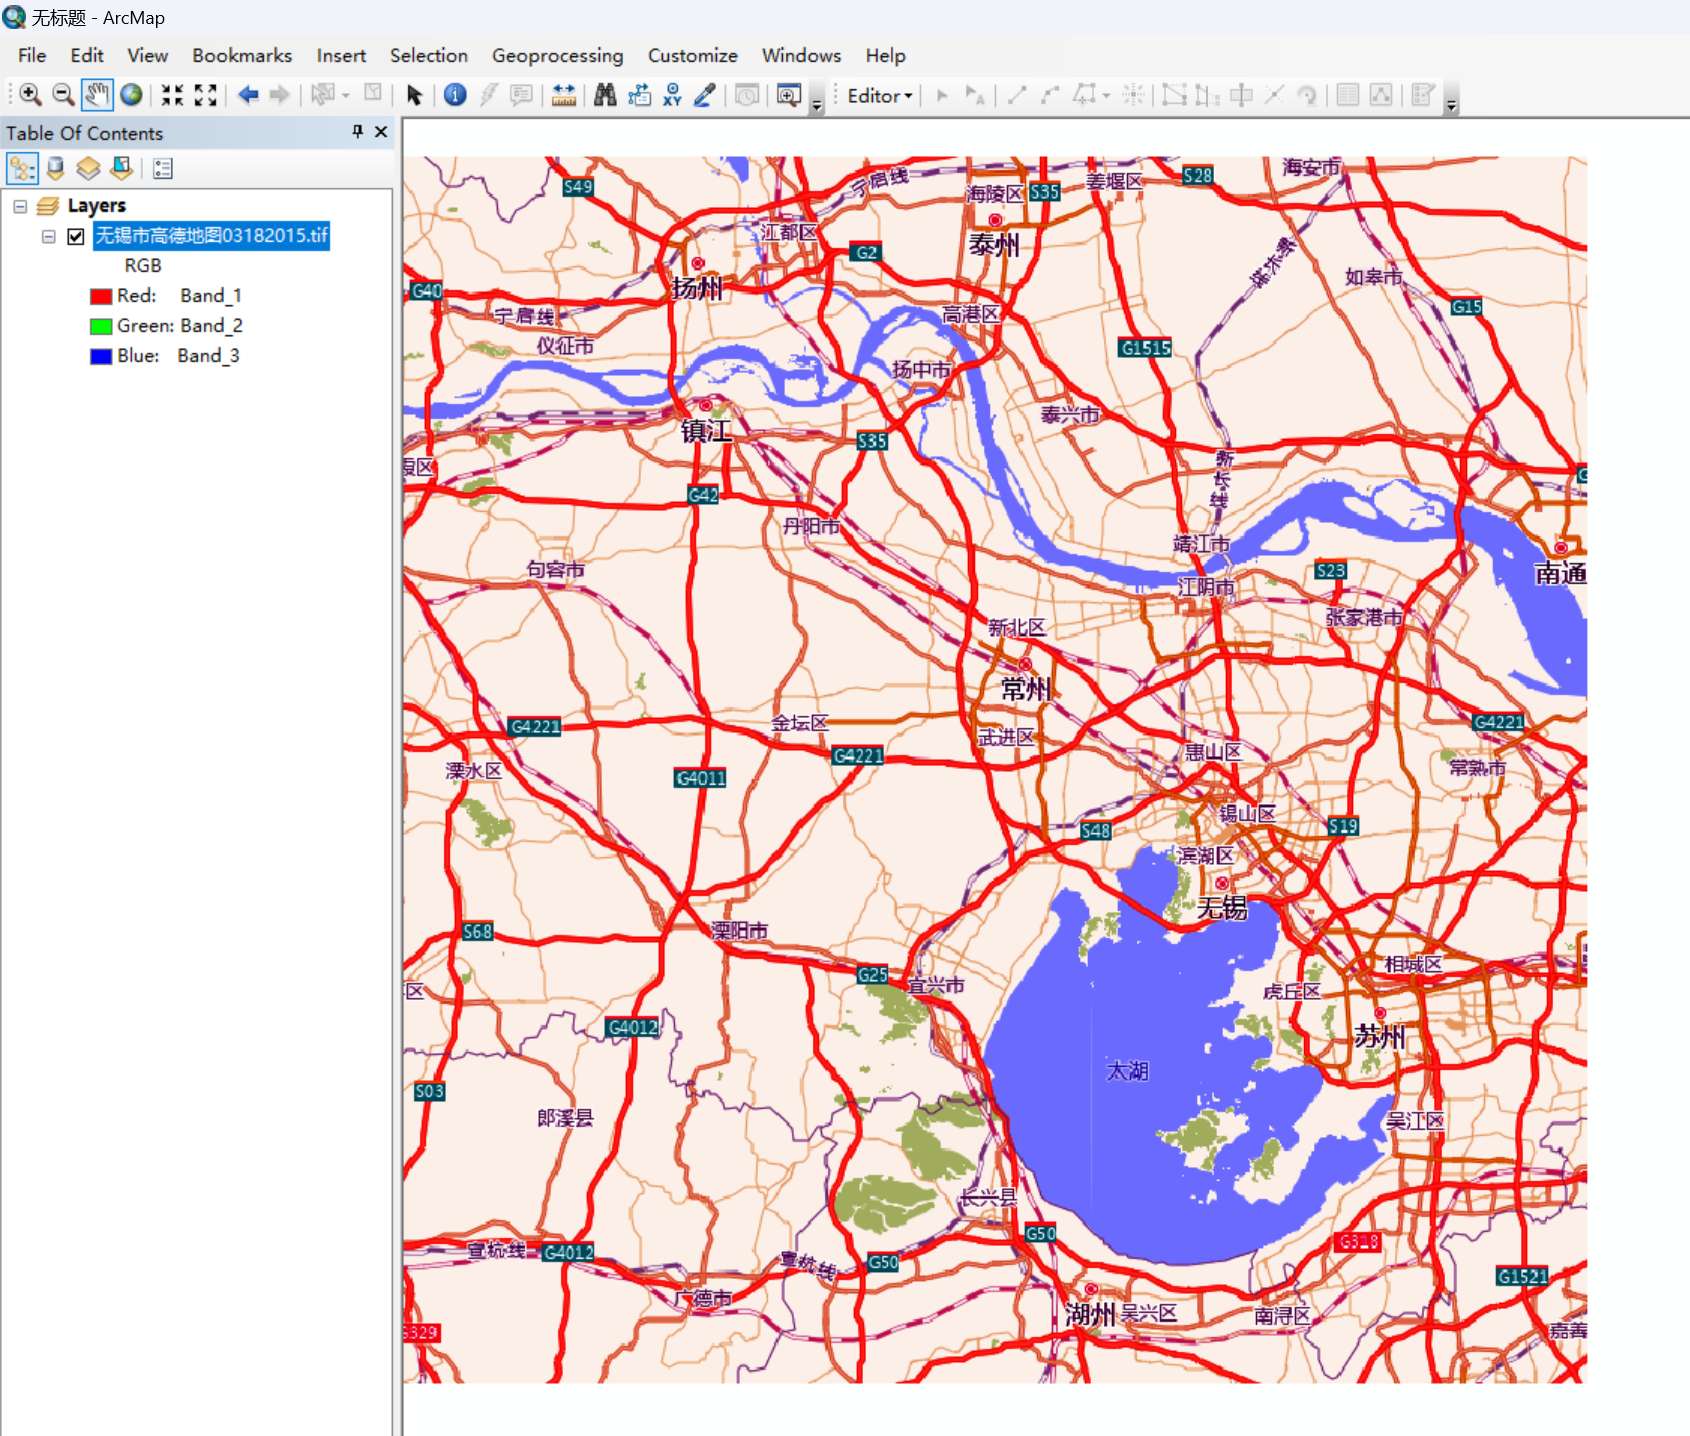
Task: Click the Split tool icon
Action: [x=1274, y=95]
